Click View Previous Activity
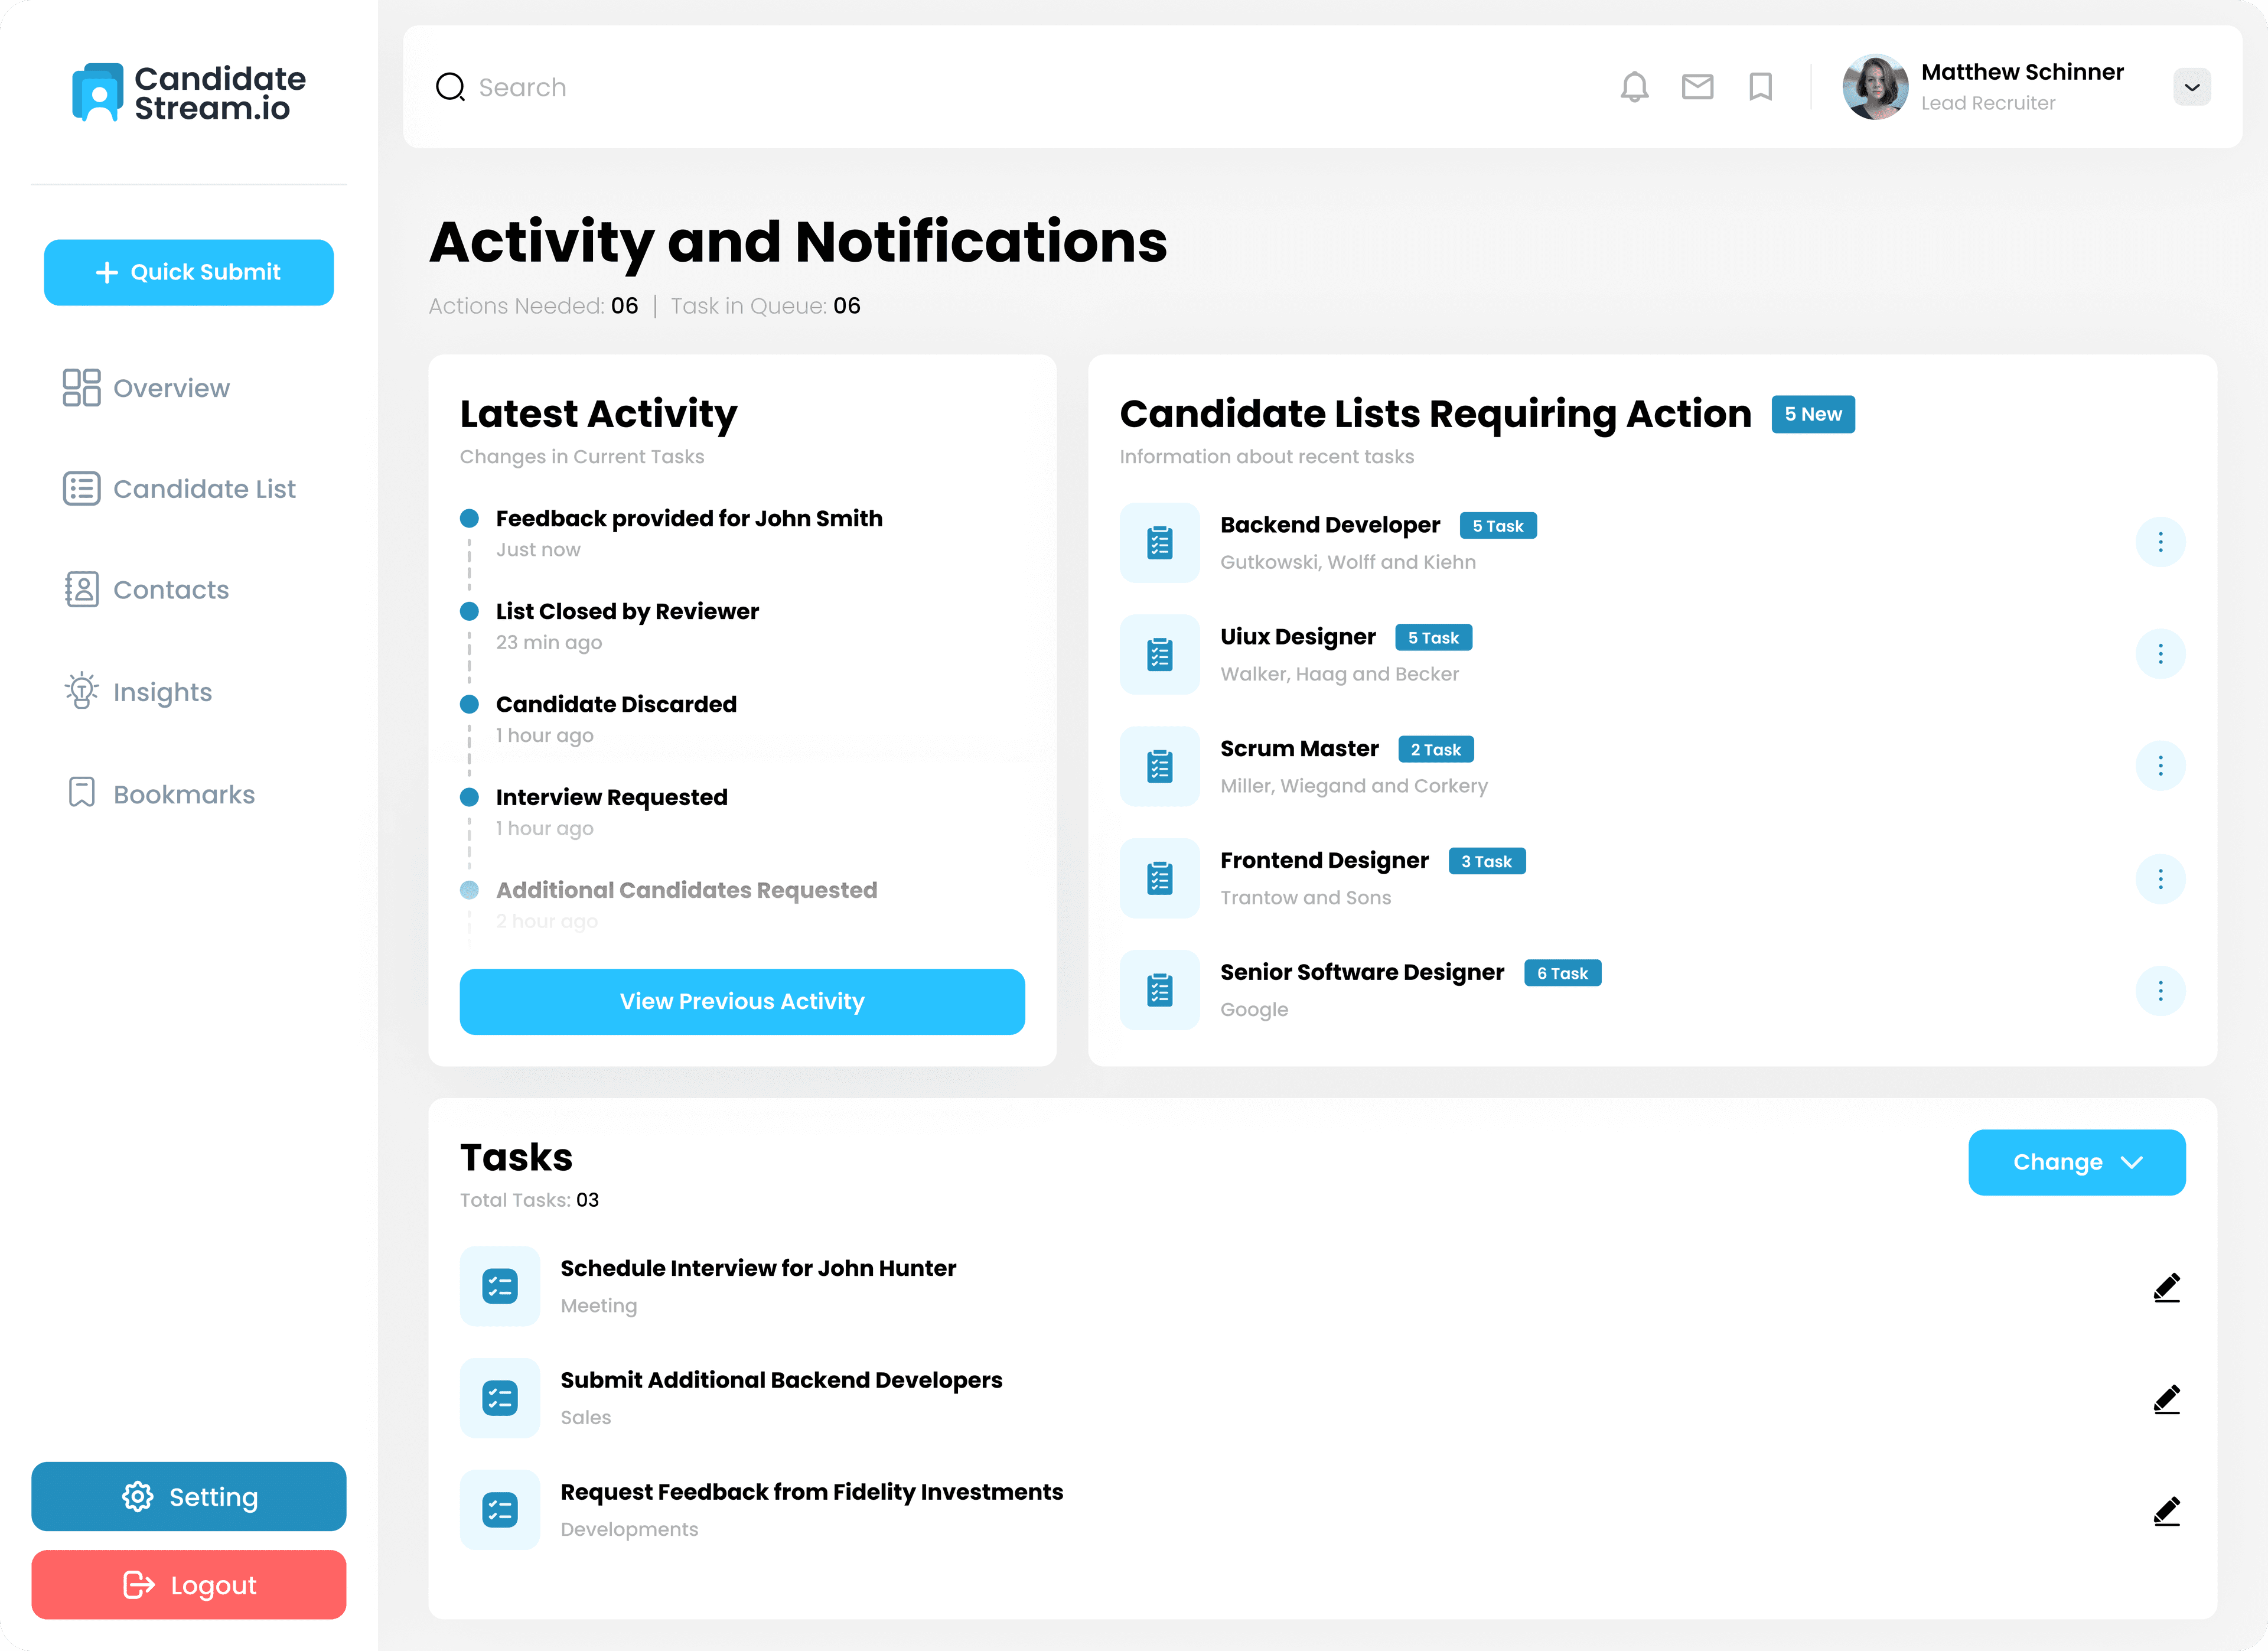The image size is (2268, 1651). pos(741,1001)
